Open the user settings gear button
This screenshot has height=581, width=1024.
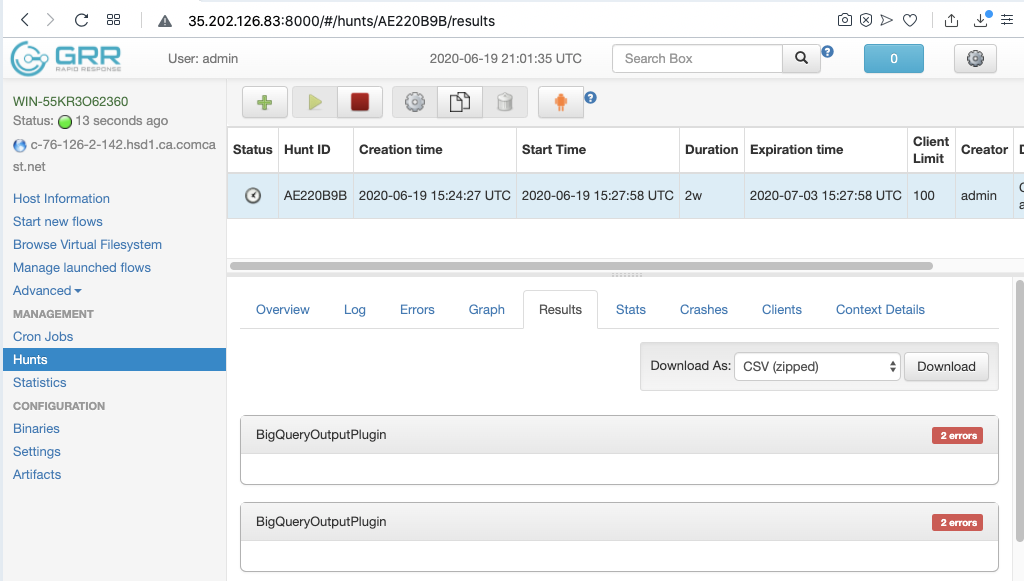[x=975, y=58]
